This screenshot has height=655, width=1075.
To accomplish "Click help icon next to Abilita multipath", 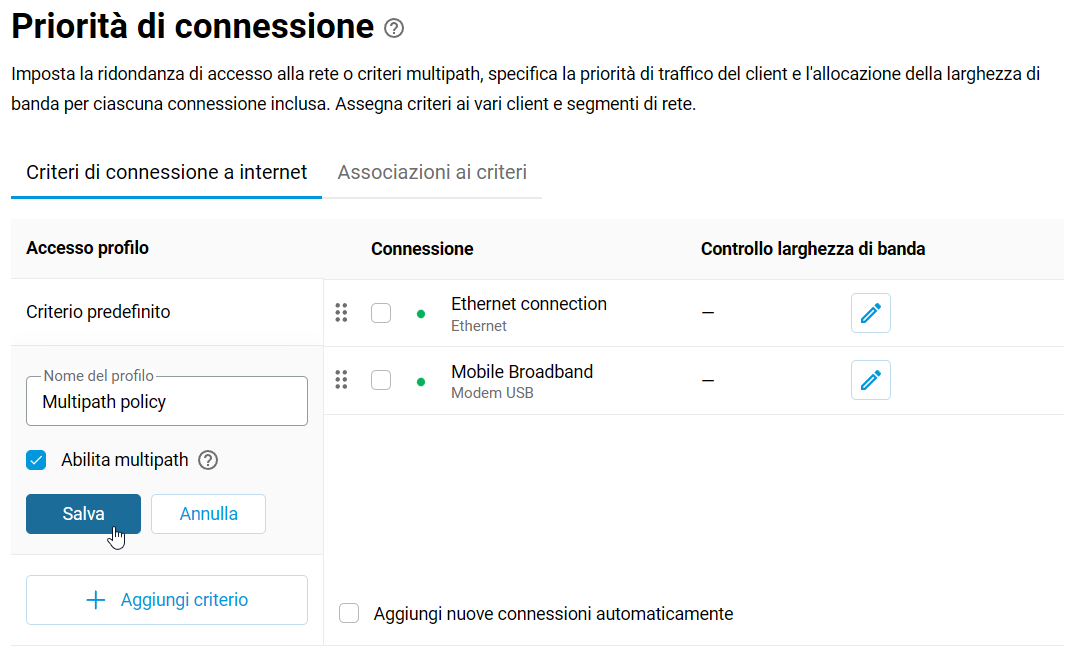I will click(x=208, y=460).
